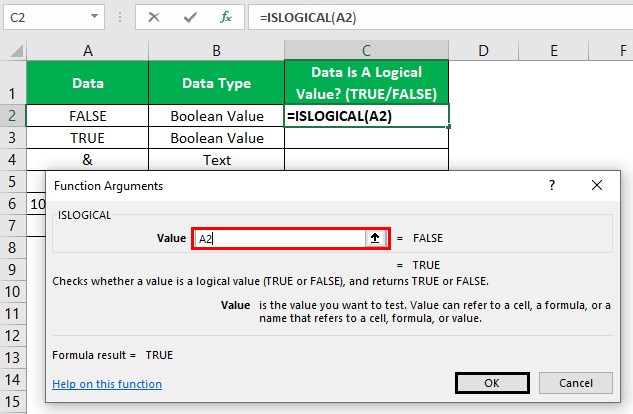Select row 10 header
This screenshot has width=633, height=414.
[13, 291]
